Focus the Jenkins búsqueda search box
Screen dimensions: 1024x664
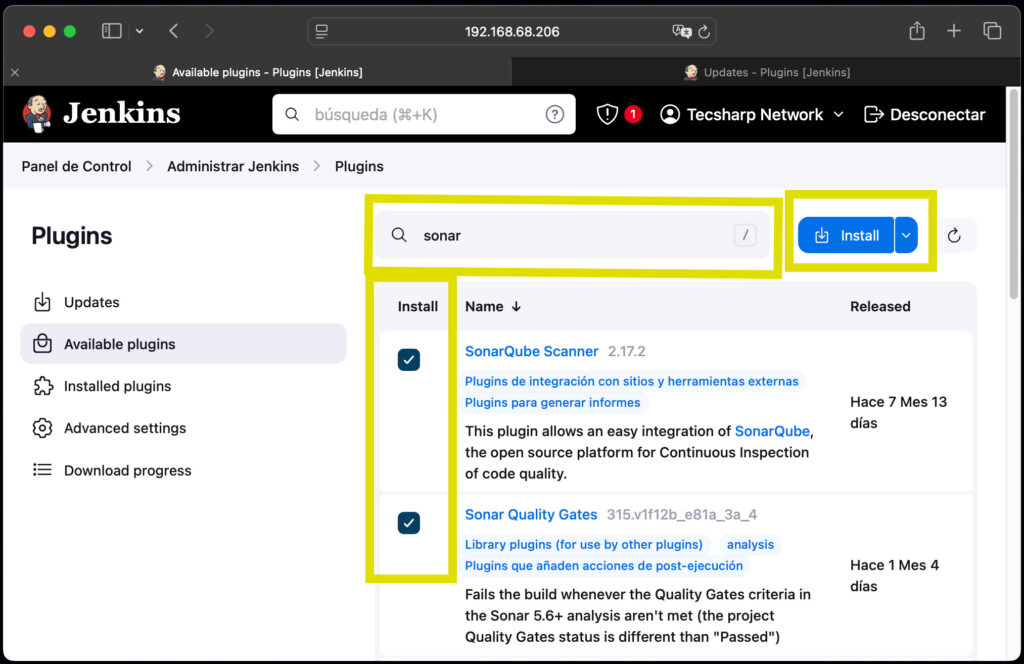coord(424,114)
